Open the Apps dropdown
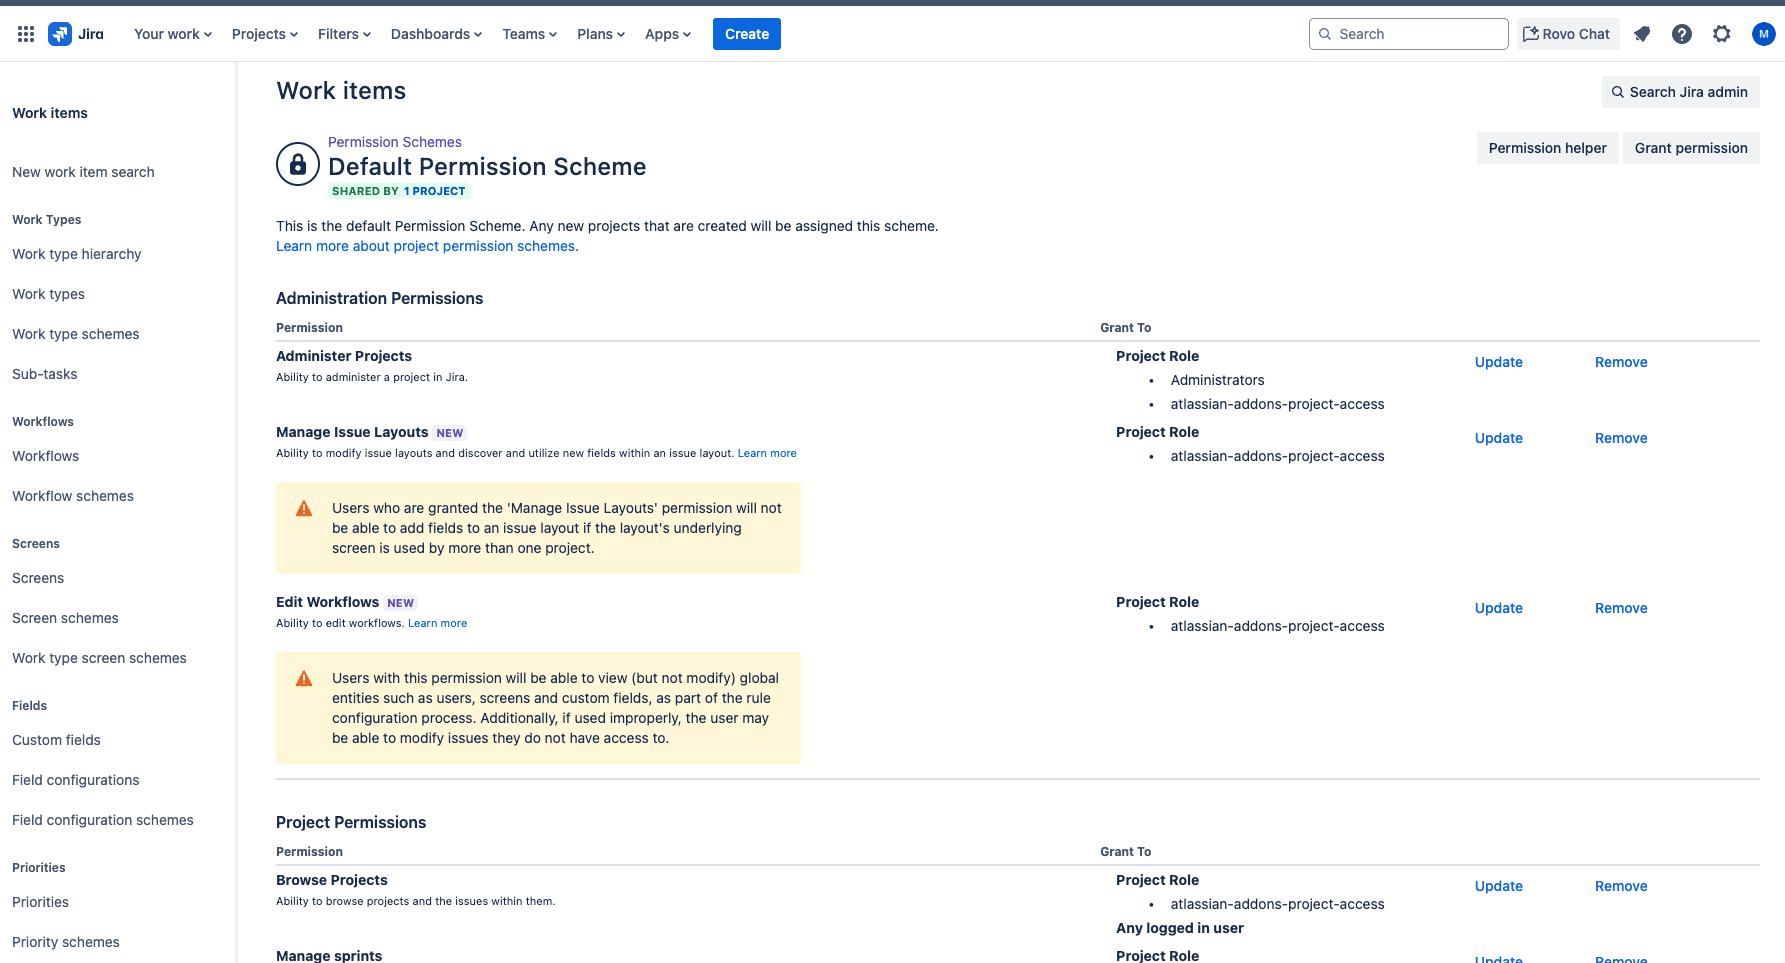 coord(666,33)
